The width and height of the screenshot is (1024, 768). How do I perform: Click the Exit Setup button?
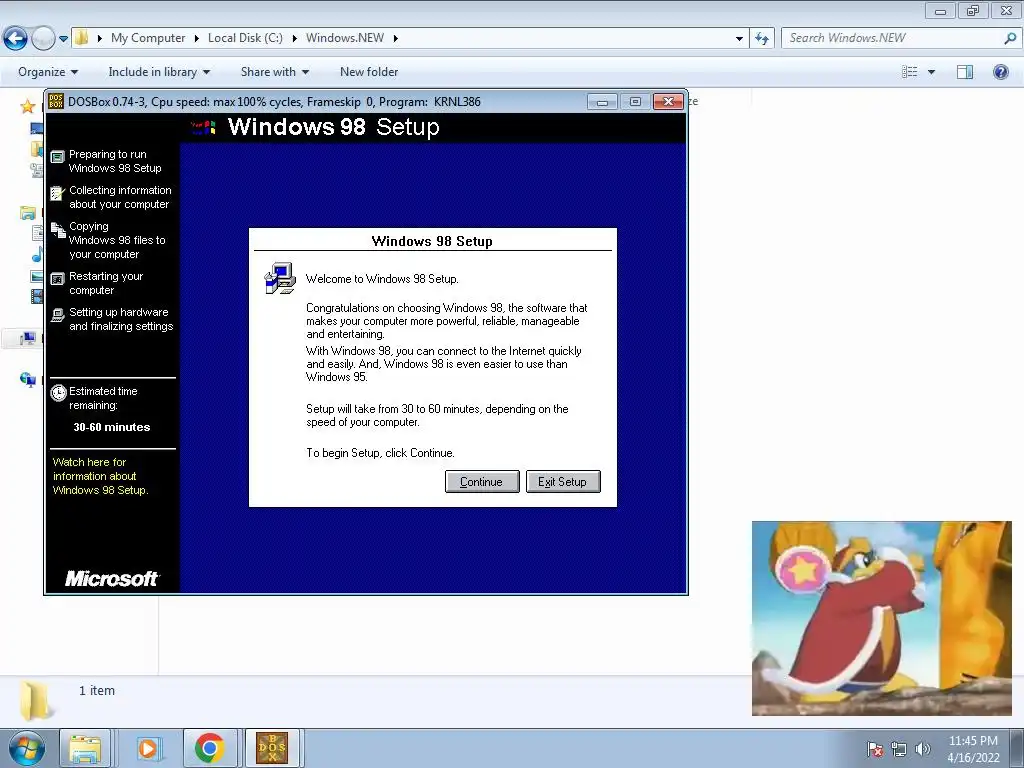(x=563, y=482)
